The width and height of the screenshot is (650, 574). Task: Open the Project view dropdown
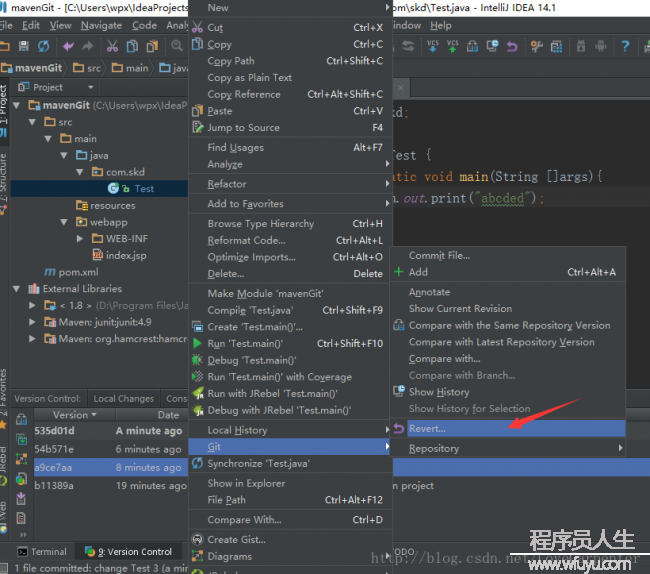(90, 87)
